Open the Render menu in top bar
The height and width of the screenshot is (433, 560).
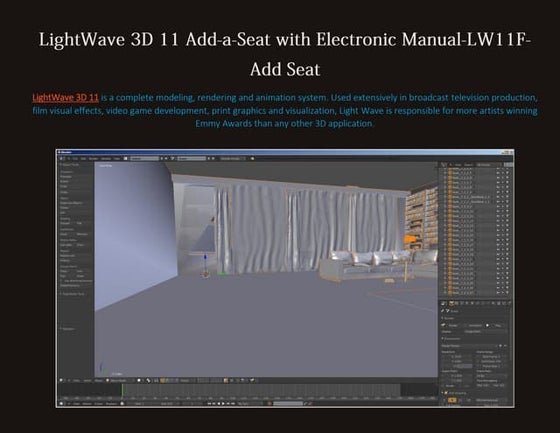pyautogui.click(x=94, y=158)
